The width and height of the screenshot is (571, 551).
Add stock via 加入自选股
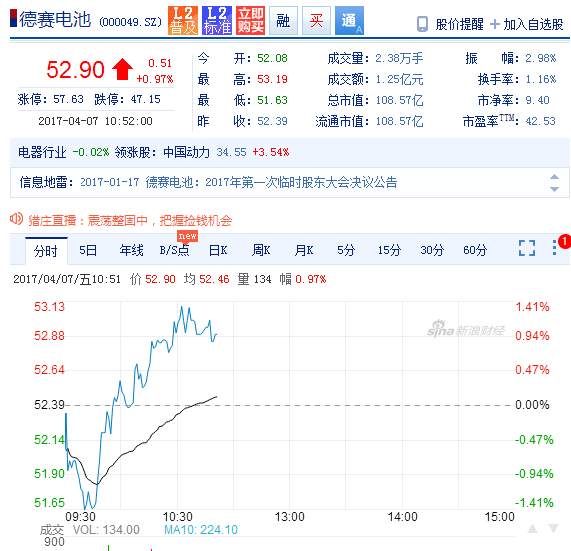[527, 24]
